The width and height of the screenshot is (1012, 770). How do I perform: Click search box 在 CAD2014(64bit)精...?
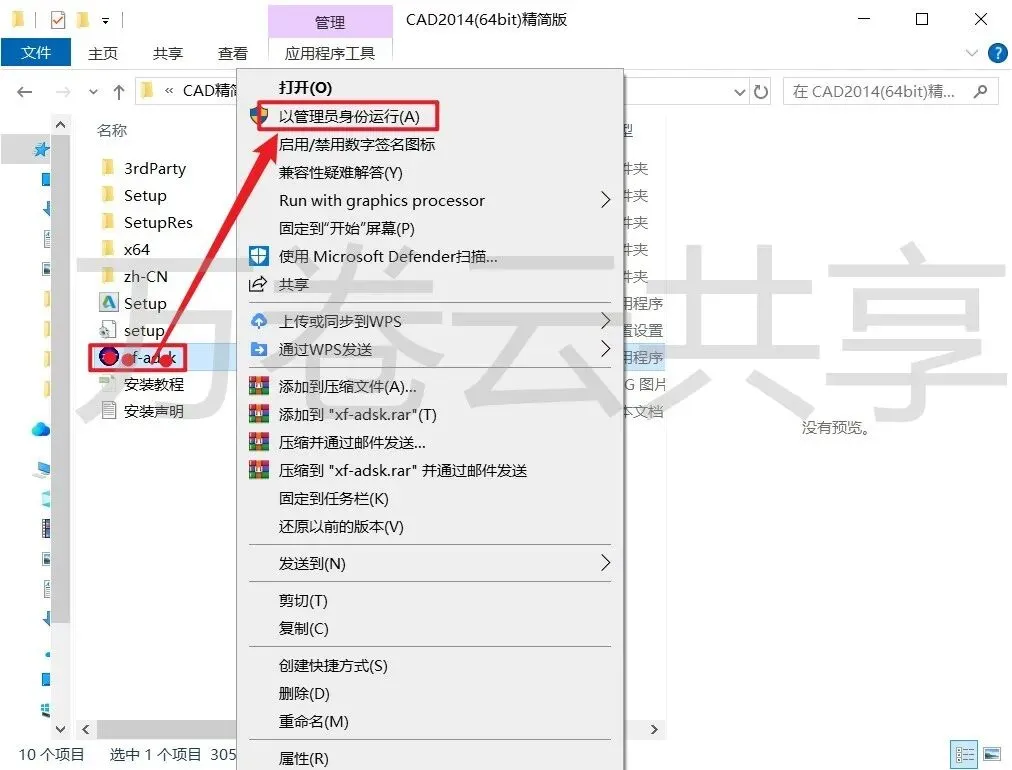pyautogui.click(x=890, y=91)
